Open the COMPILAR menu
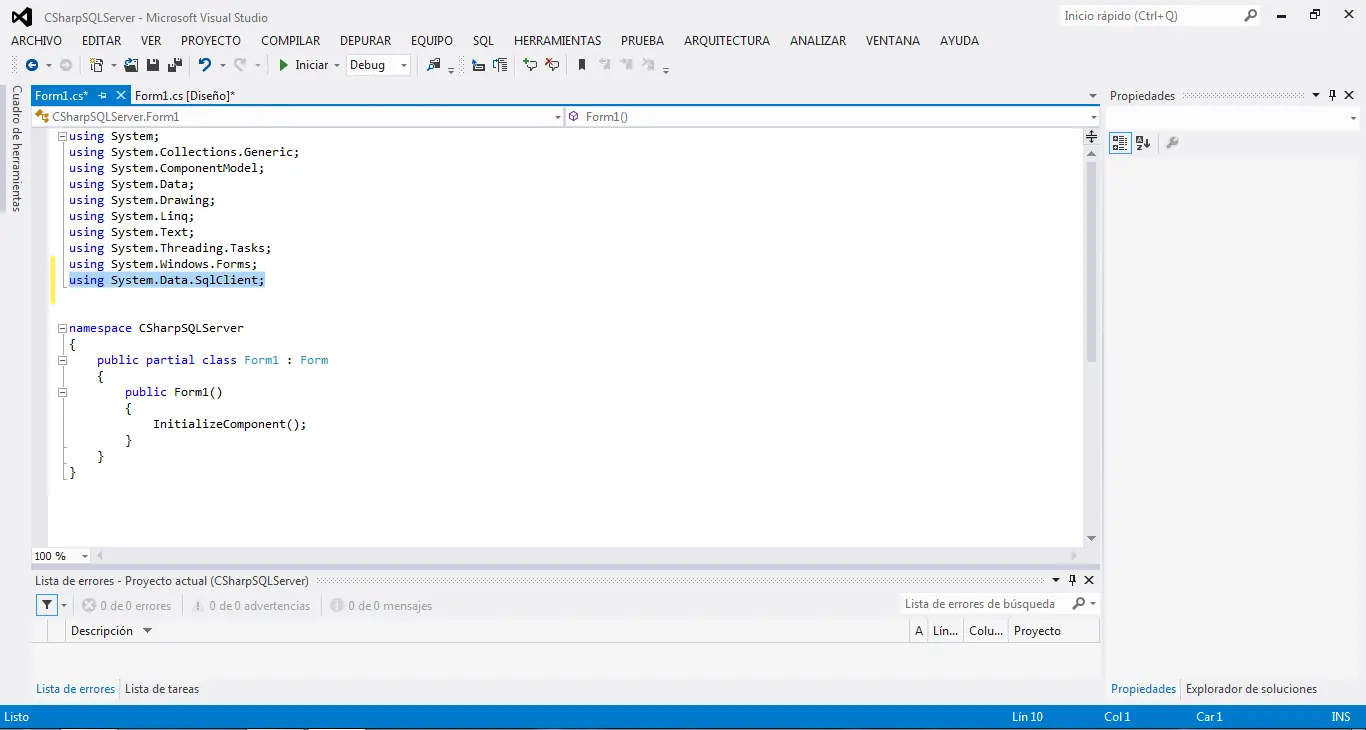 click(291, 41)
